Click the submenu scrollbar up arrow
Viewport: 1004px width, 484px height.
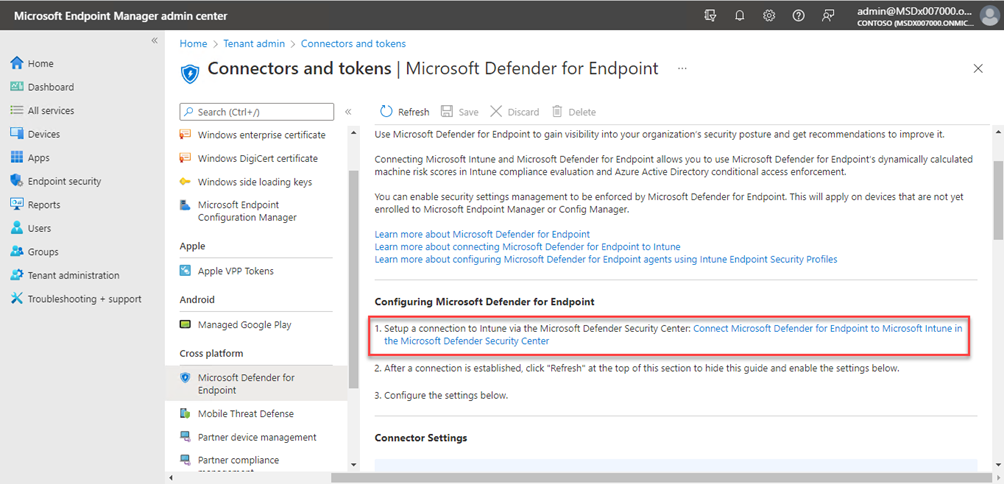click(353, 132)
